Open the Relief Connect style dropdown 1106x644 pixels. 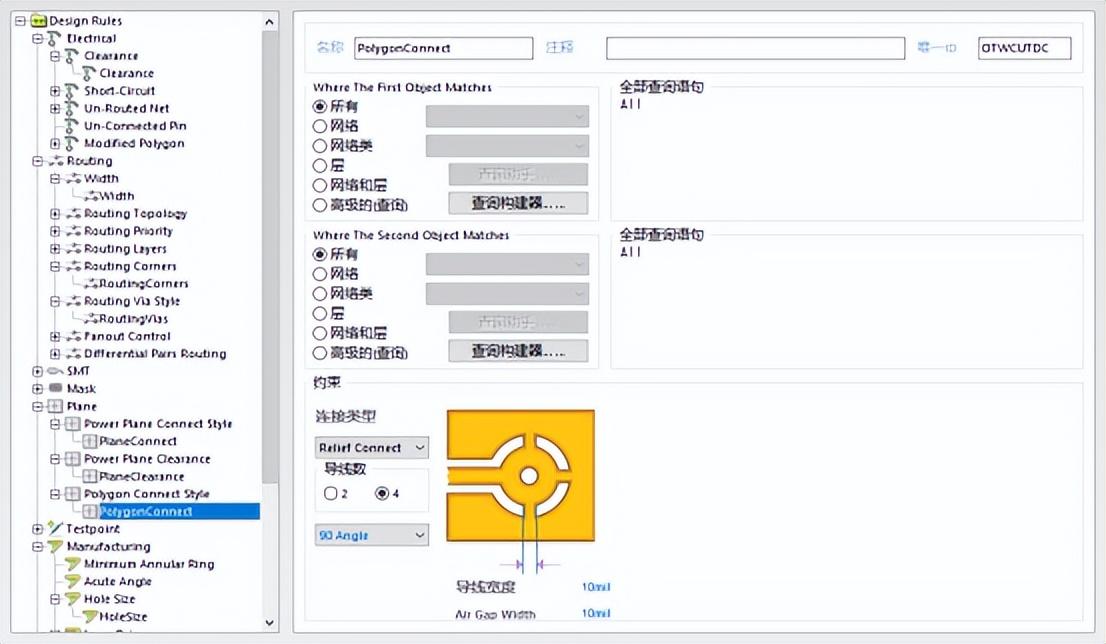click(371, 448)
